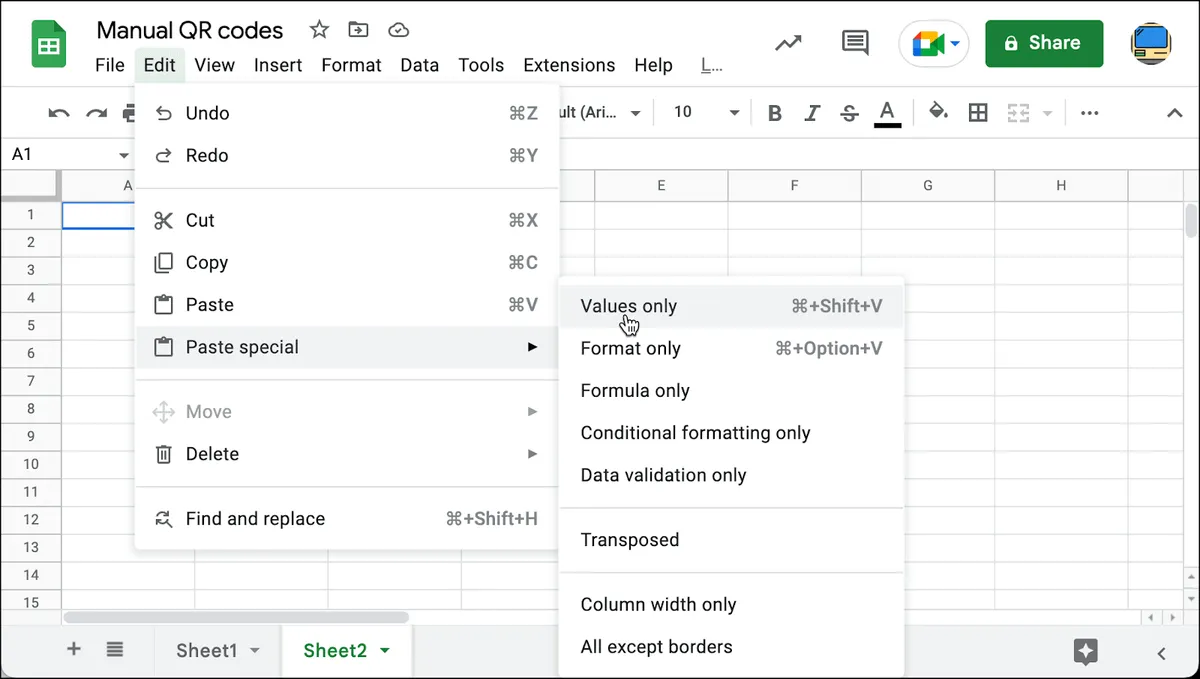Click the toolbar Redo arrow
Screen dimensions: 1200x679
pos(96,113)
